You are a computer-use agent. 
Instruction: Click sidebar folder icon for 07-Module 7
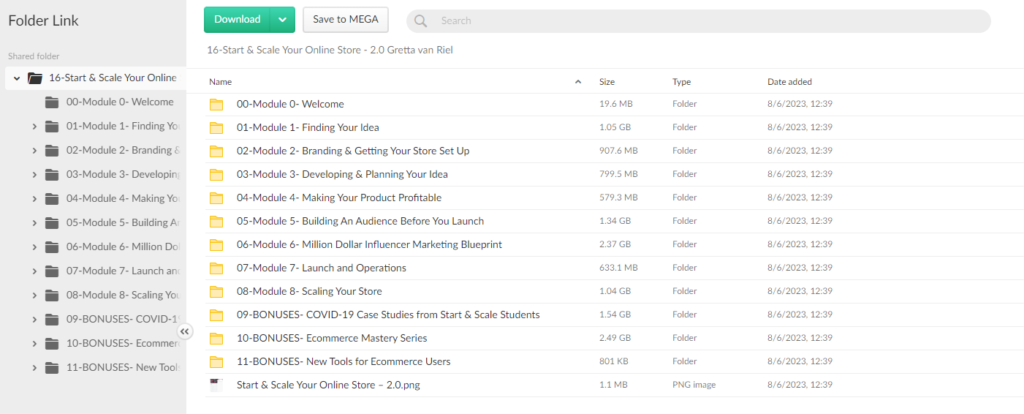pyautogui.click(x=52, y=271)
